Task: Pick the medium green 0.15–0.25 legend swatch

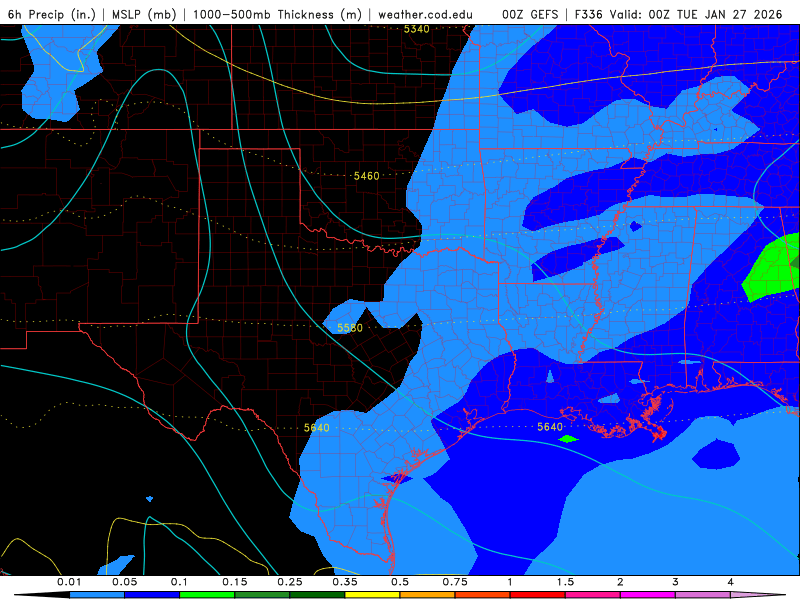Action: pyautogui.click(x=262, y=595)
